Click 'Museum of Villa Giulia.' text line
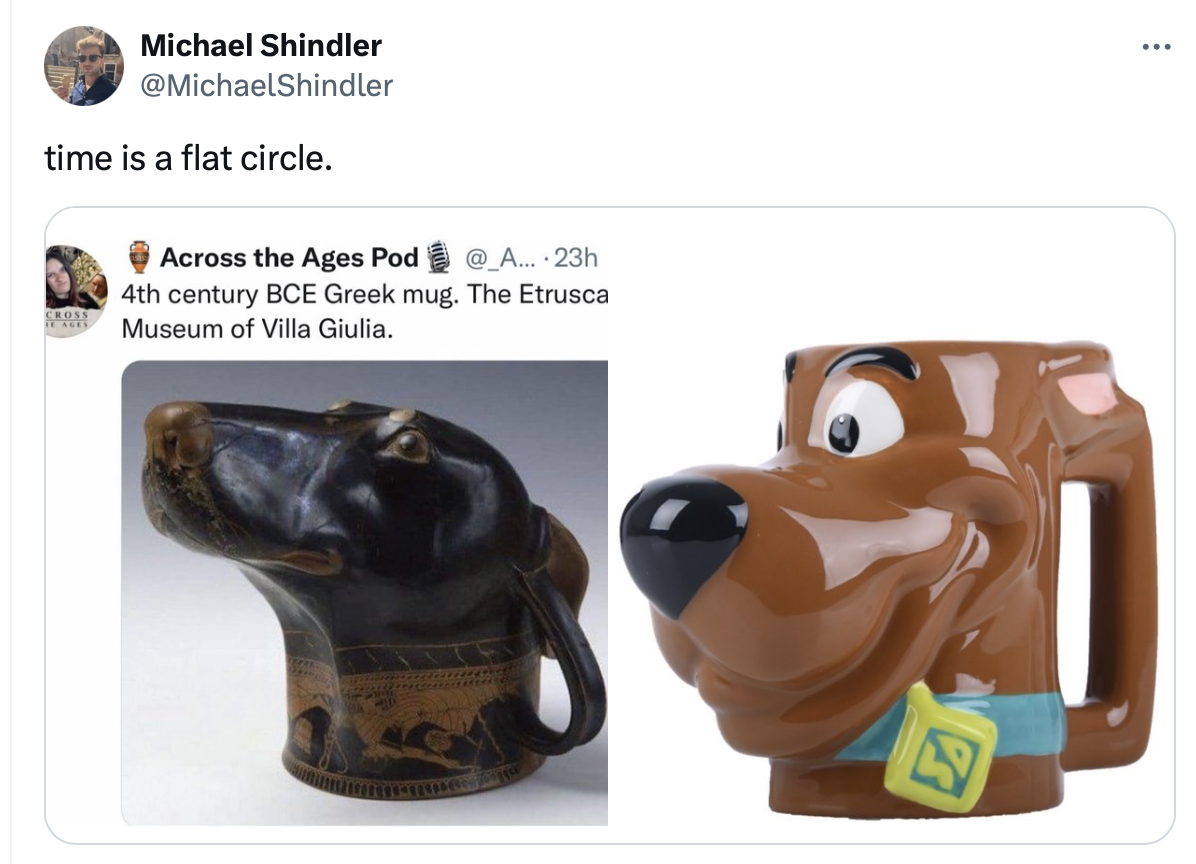Viewport: 1196px width, 864px height. click(x=258, y=329)
